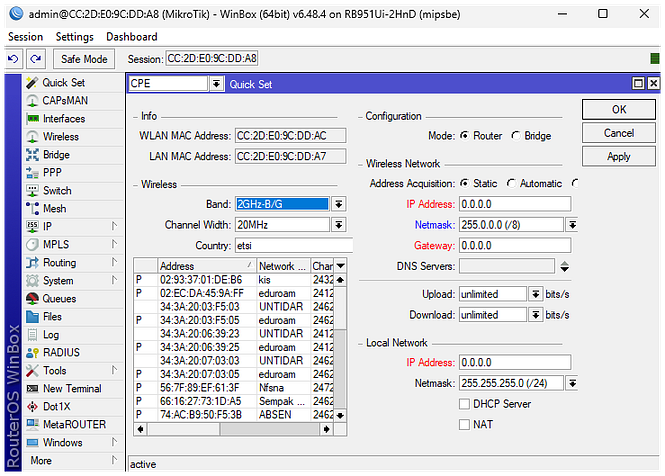Open MetaROUTER sidebar icon

coord(32,425)
